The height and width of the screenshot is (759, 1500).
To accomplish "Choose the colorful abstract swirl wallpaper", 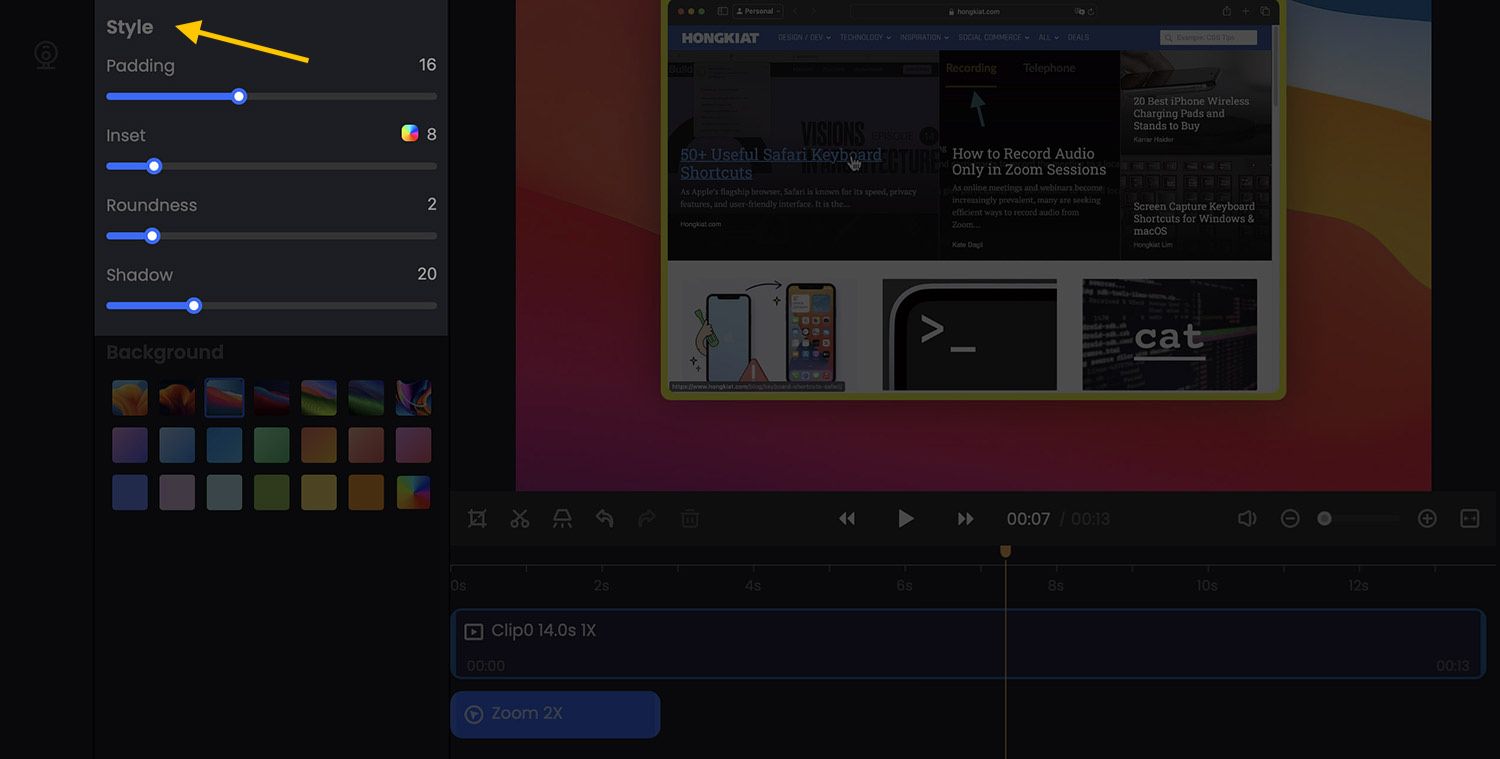I will click(413, 397).
